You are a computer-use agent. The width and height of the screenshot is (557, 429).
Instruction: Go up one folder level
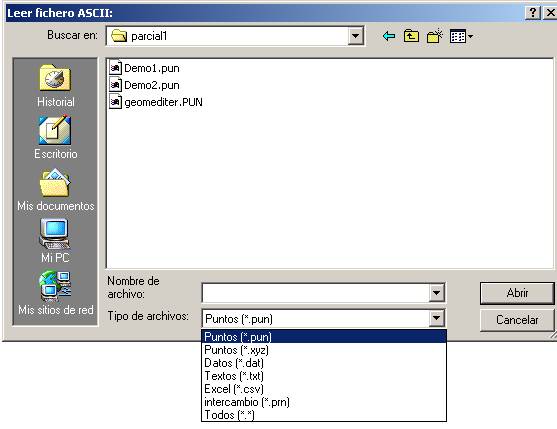pos(411,36)
